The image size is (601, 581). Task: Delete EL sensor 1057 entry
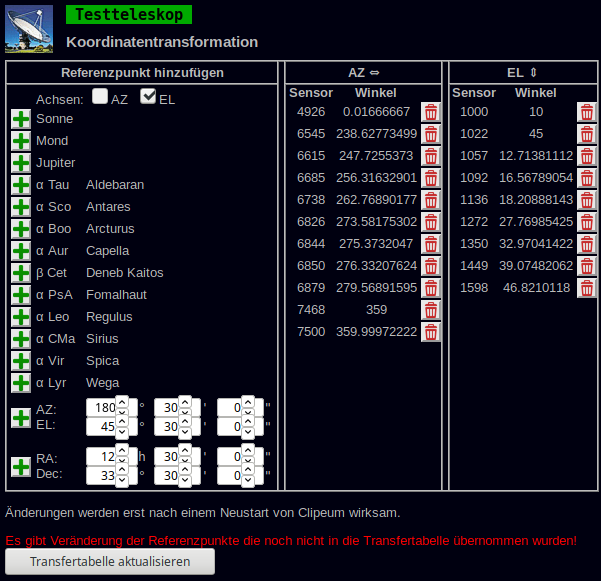[587, 156]
